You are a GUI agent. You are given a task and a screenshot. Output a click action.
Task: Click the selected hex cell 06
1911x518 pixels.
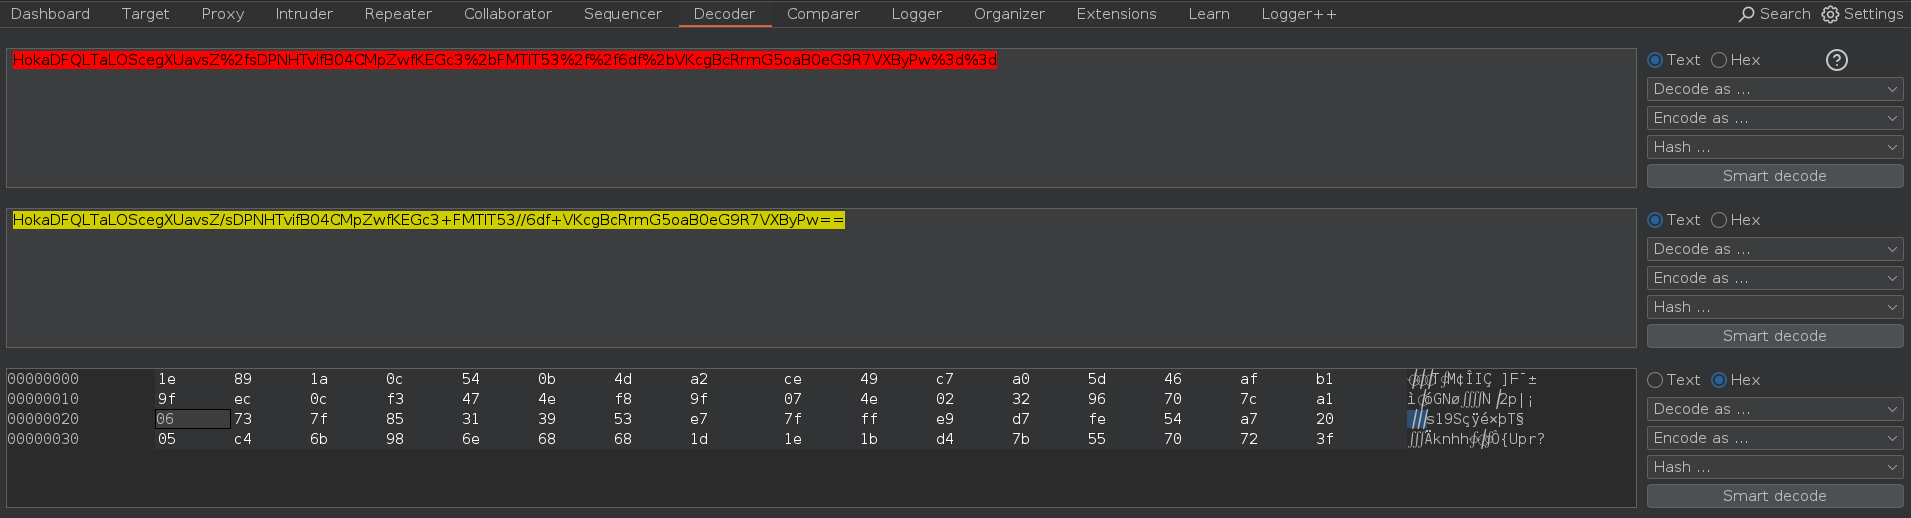(193, 419)
